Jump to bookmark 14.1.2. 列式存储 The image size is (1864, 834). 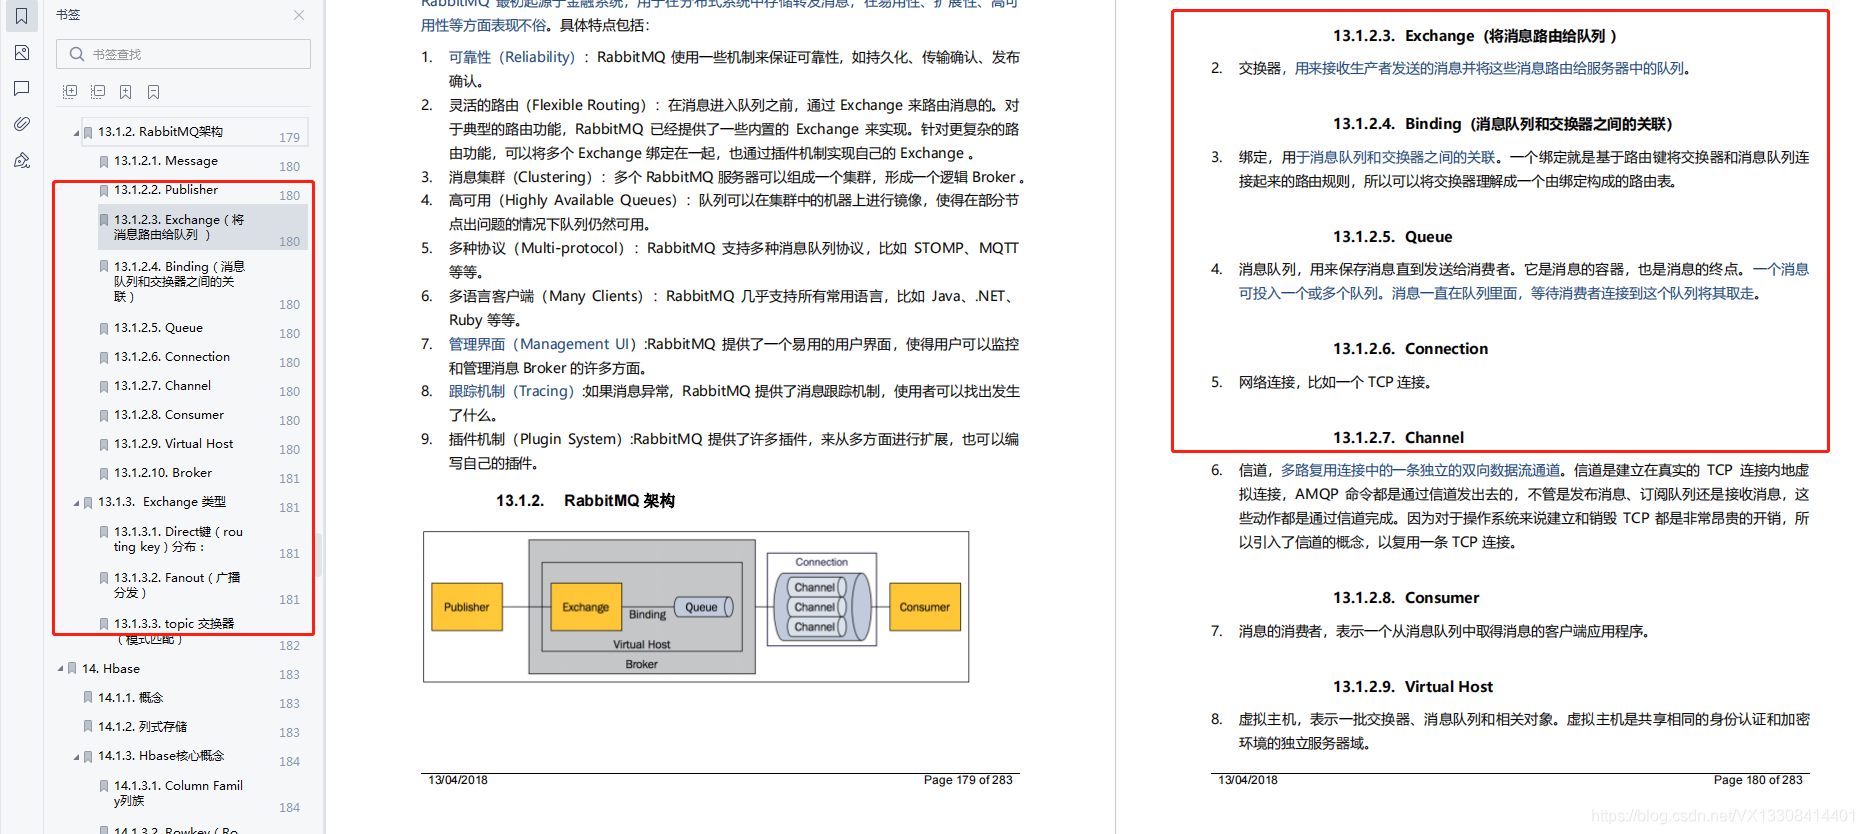[x=143, y=727]
